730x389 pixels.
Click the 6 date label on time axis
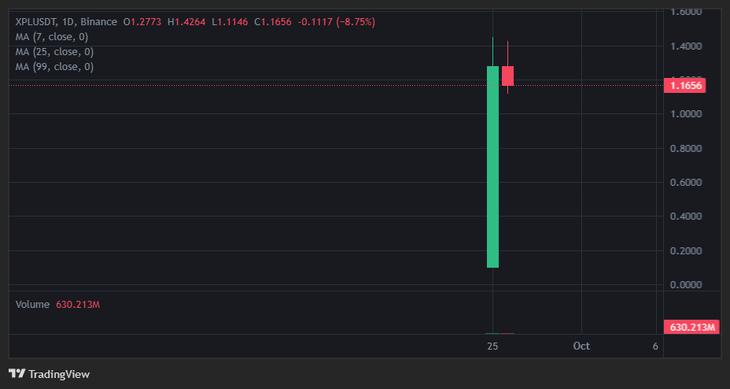coord(656,346)
